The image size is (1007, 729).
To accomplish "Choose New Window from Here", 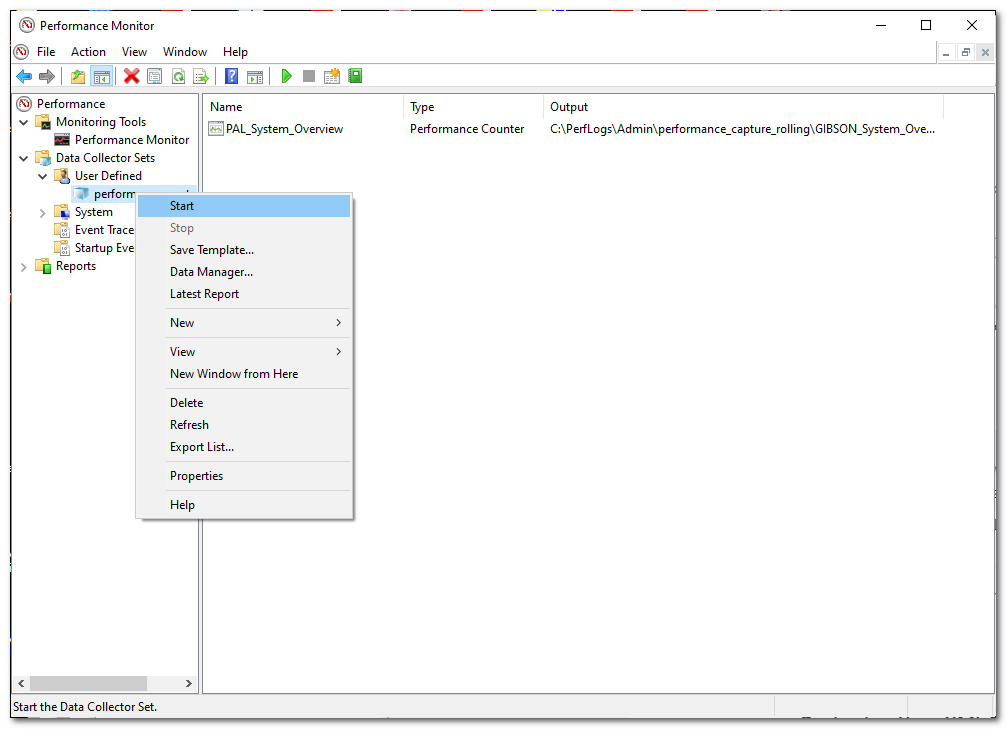I will pyautogui.click(x=245, y=374).
